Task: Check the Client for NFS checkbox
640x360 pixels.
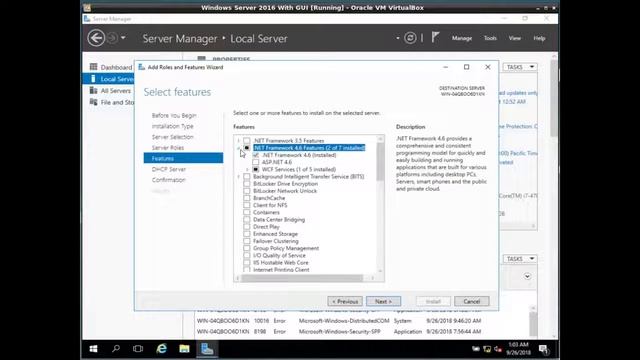Action: (x=247, y=205)
